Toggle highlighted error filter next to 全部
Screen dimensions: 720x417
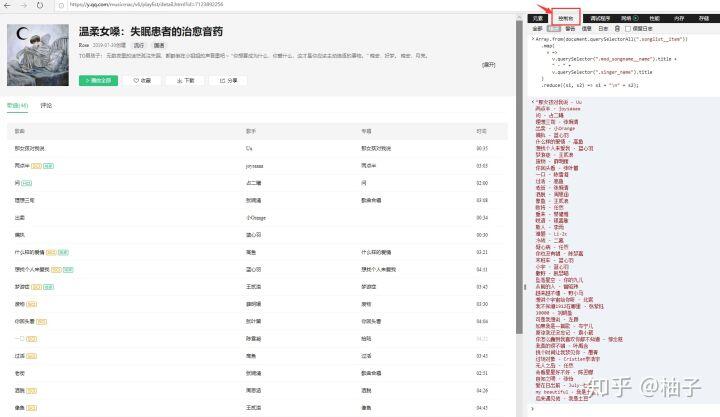[x=554, y=28]
